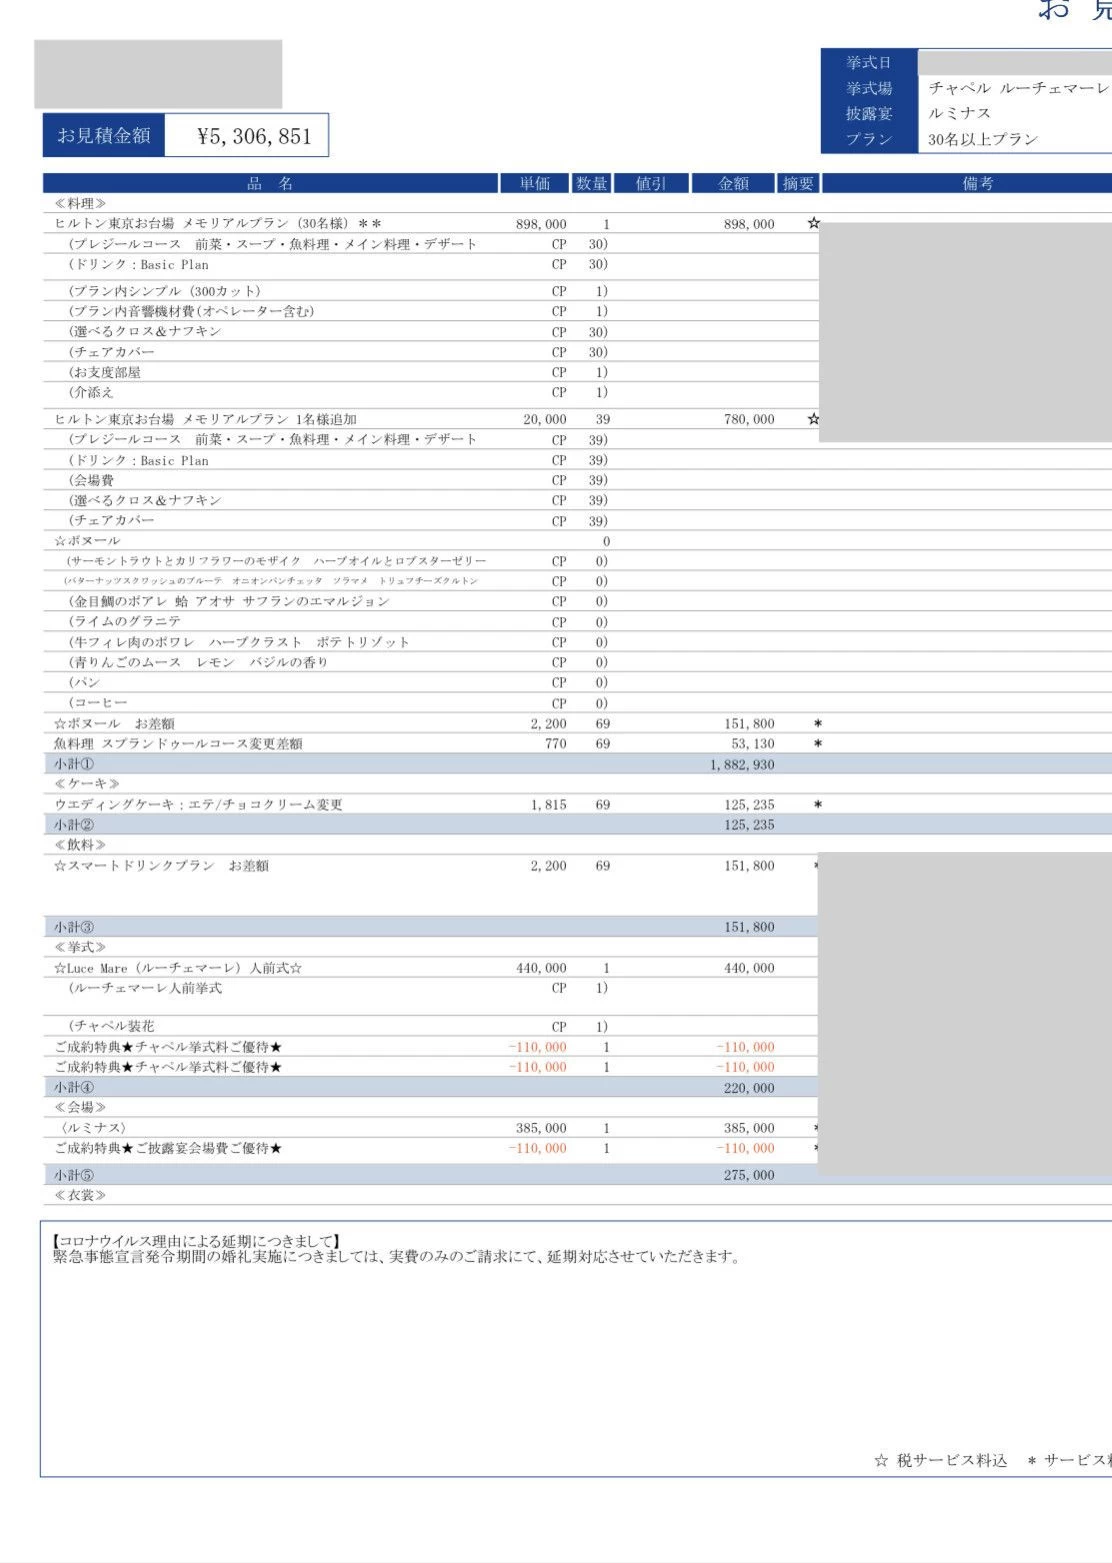Click the (ルーチェマーレ人前挙式 line
This screenshot has height=1563, width=1112.
[145, 988]
